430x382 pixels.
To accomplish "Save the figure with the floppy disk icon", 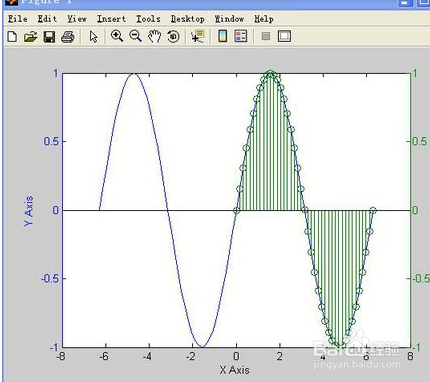I will 49,36.
